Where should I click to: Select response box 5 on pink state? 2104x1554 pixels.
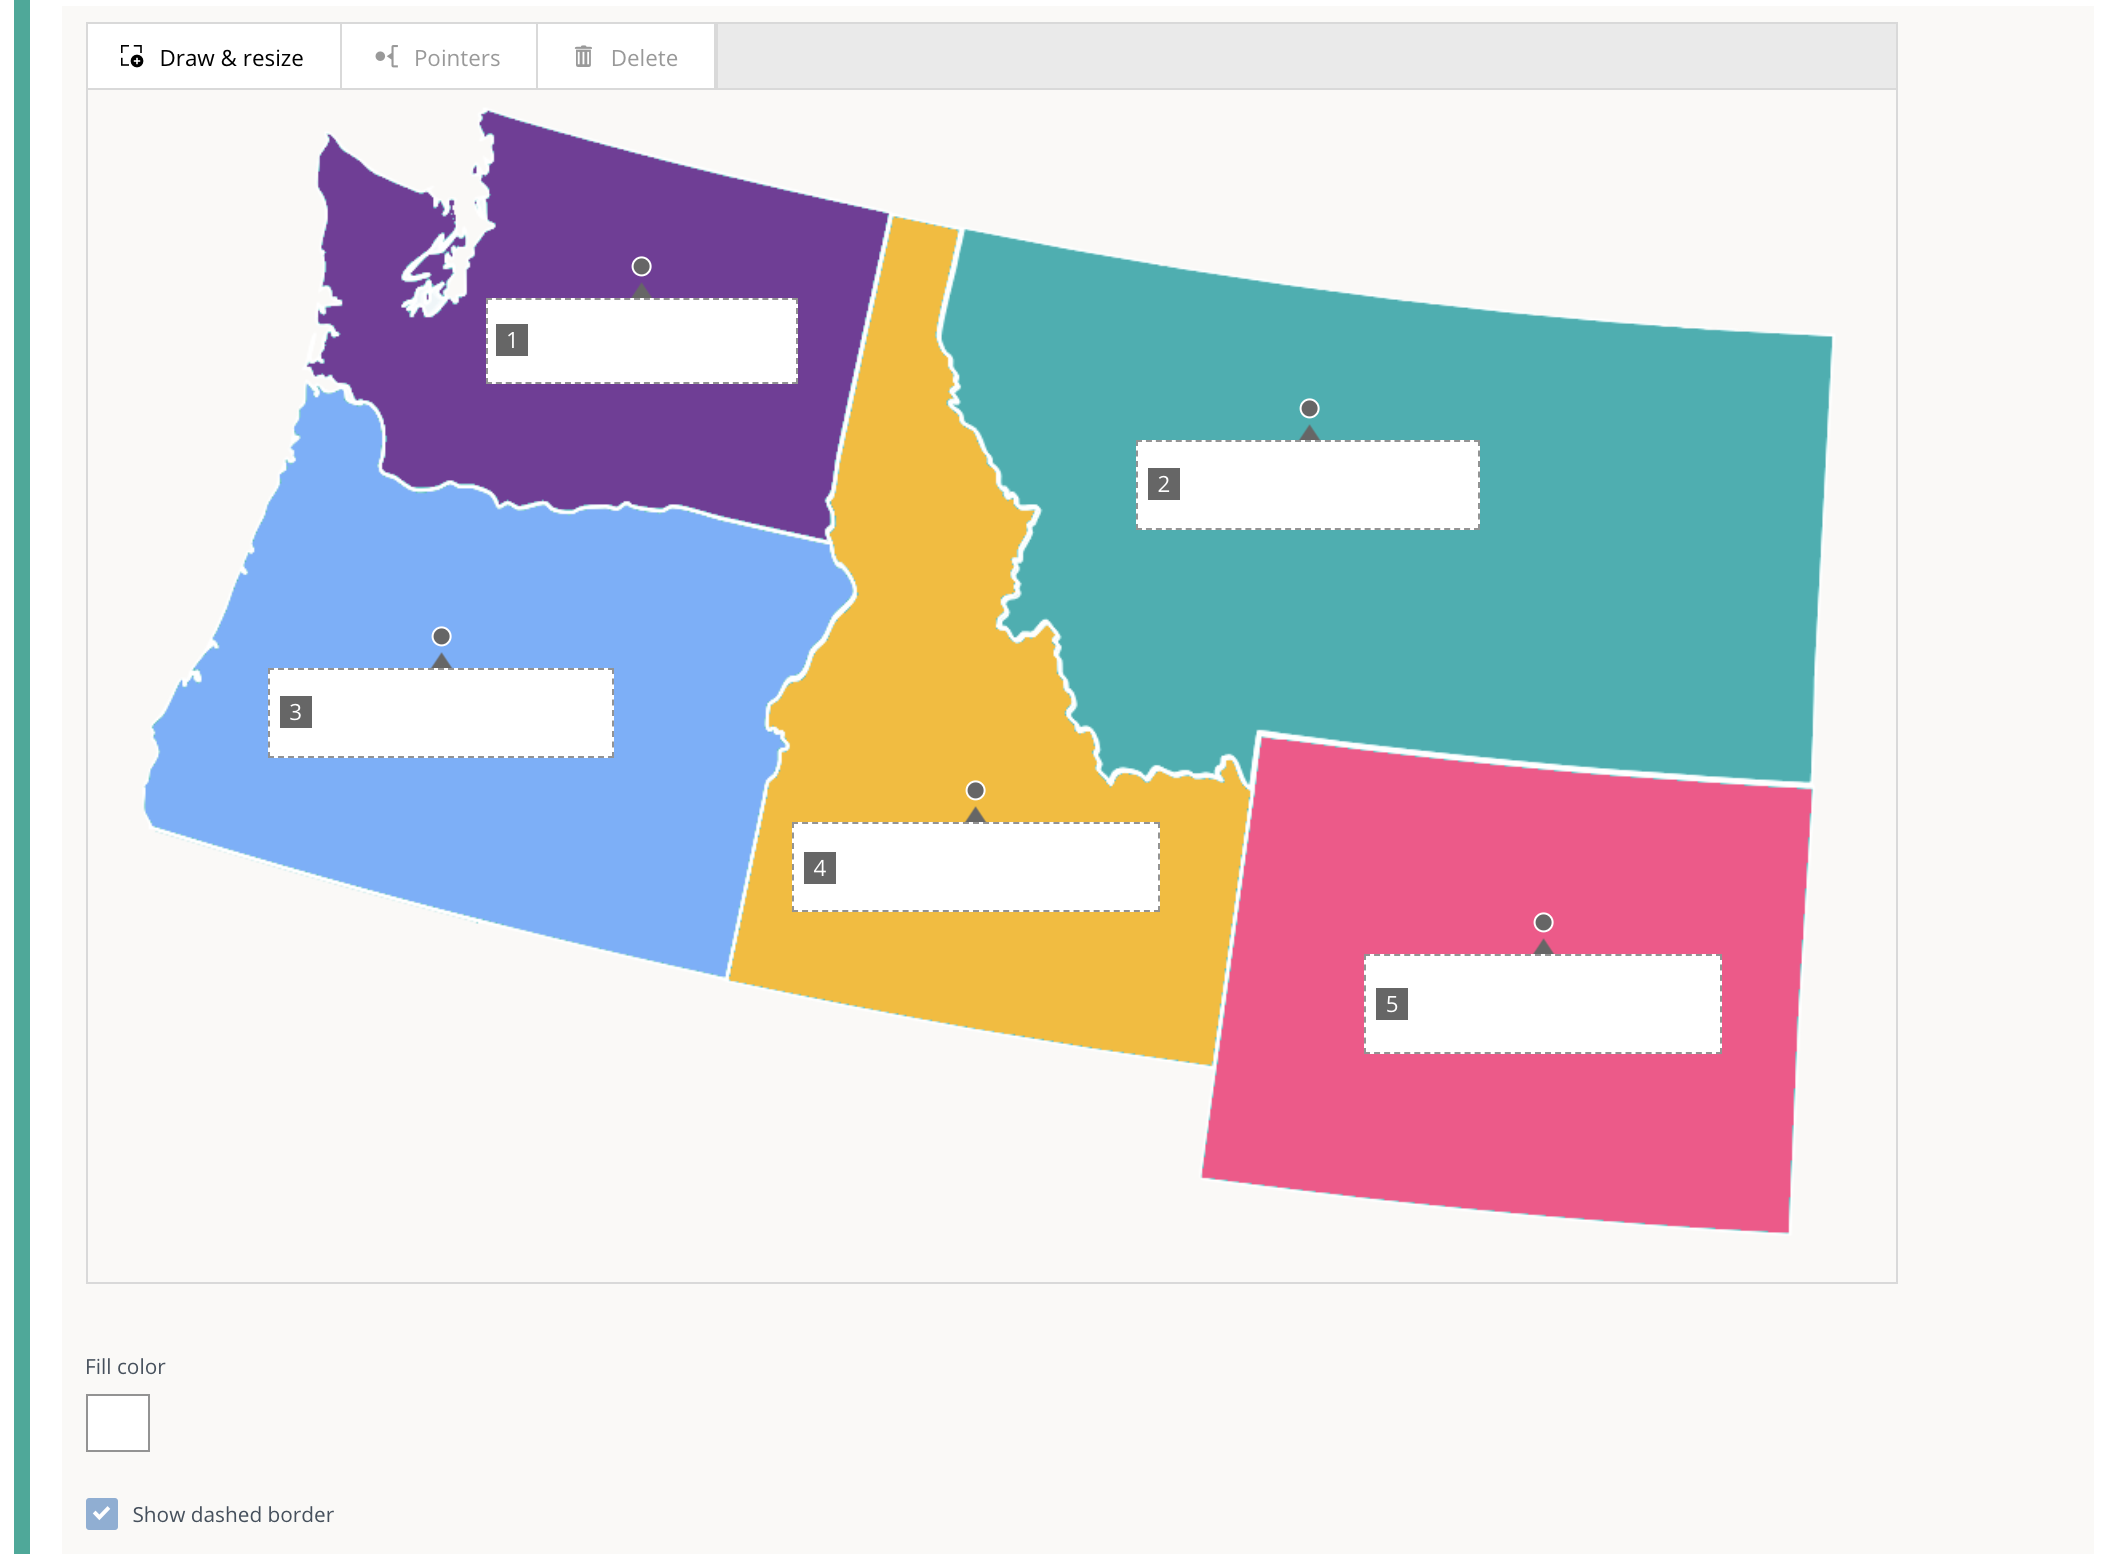[x=1560, y=1004]
